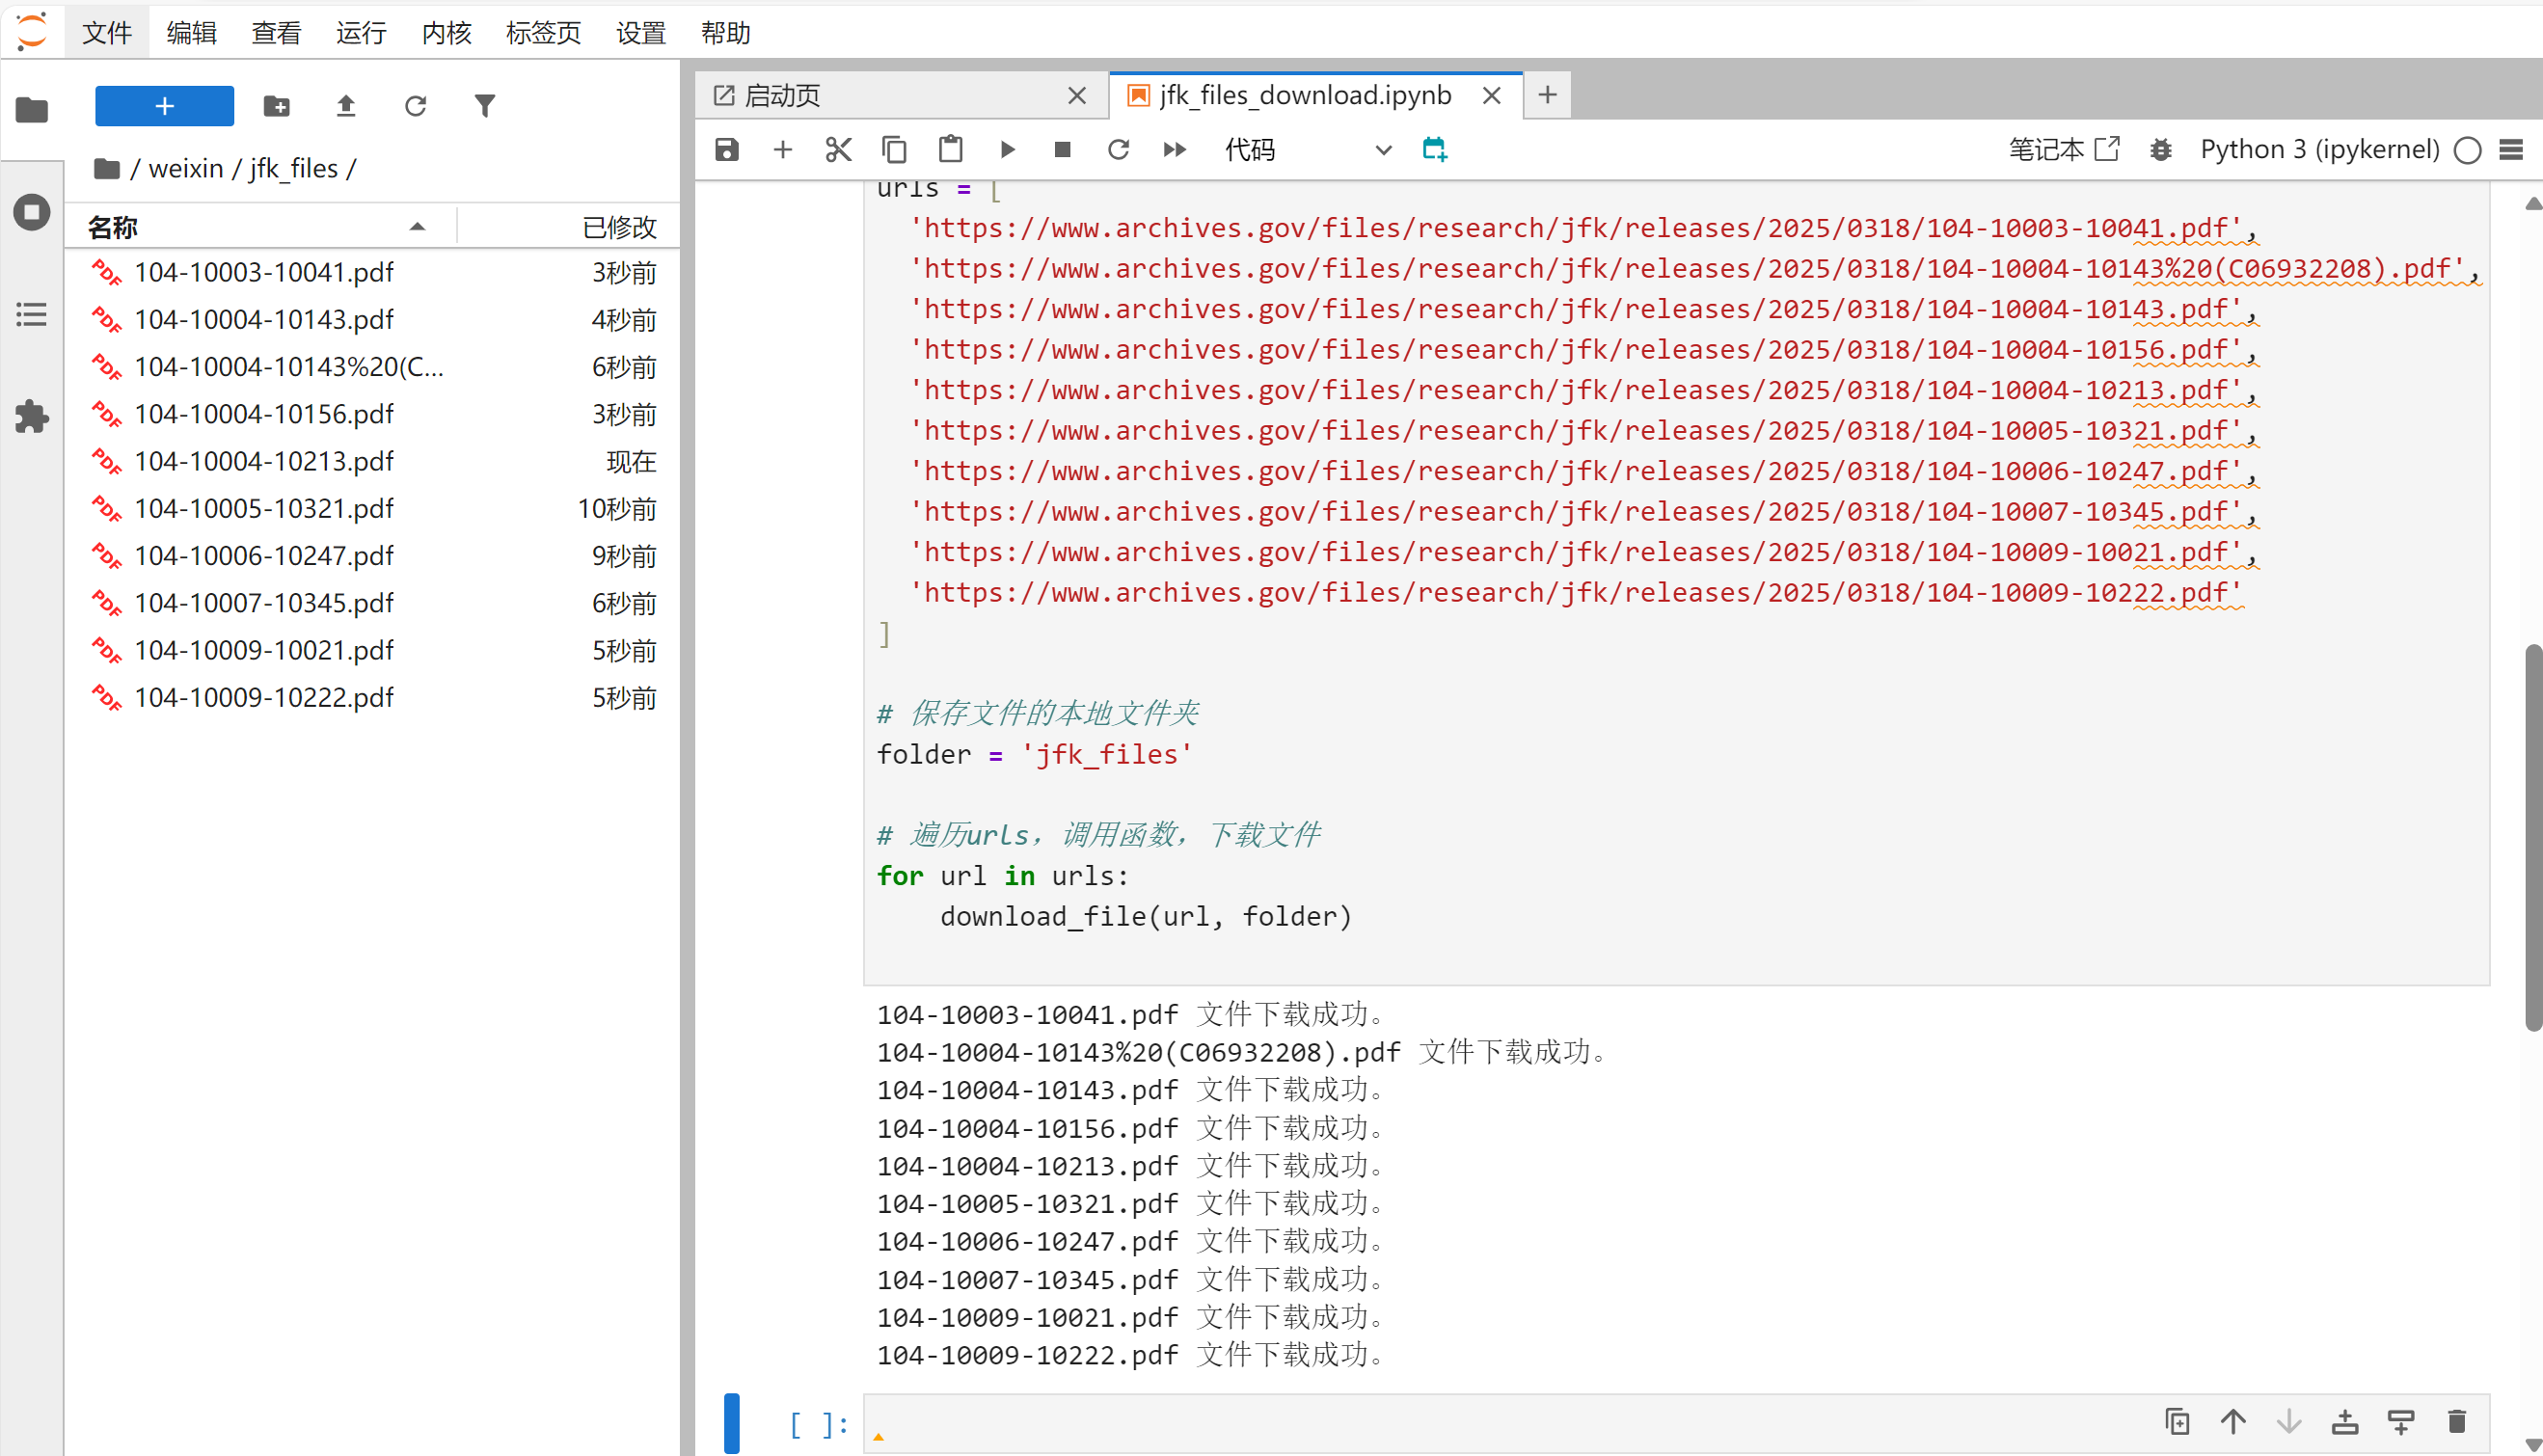Open 104-10004-10156.pdf in the file list
Screen dimensions: 2543x1456
coord(264,414)
